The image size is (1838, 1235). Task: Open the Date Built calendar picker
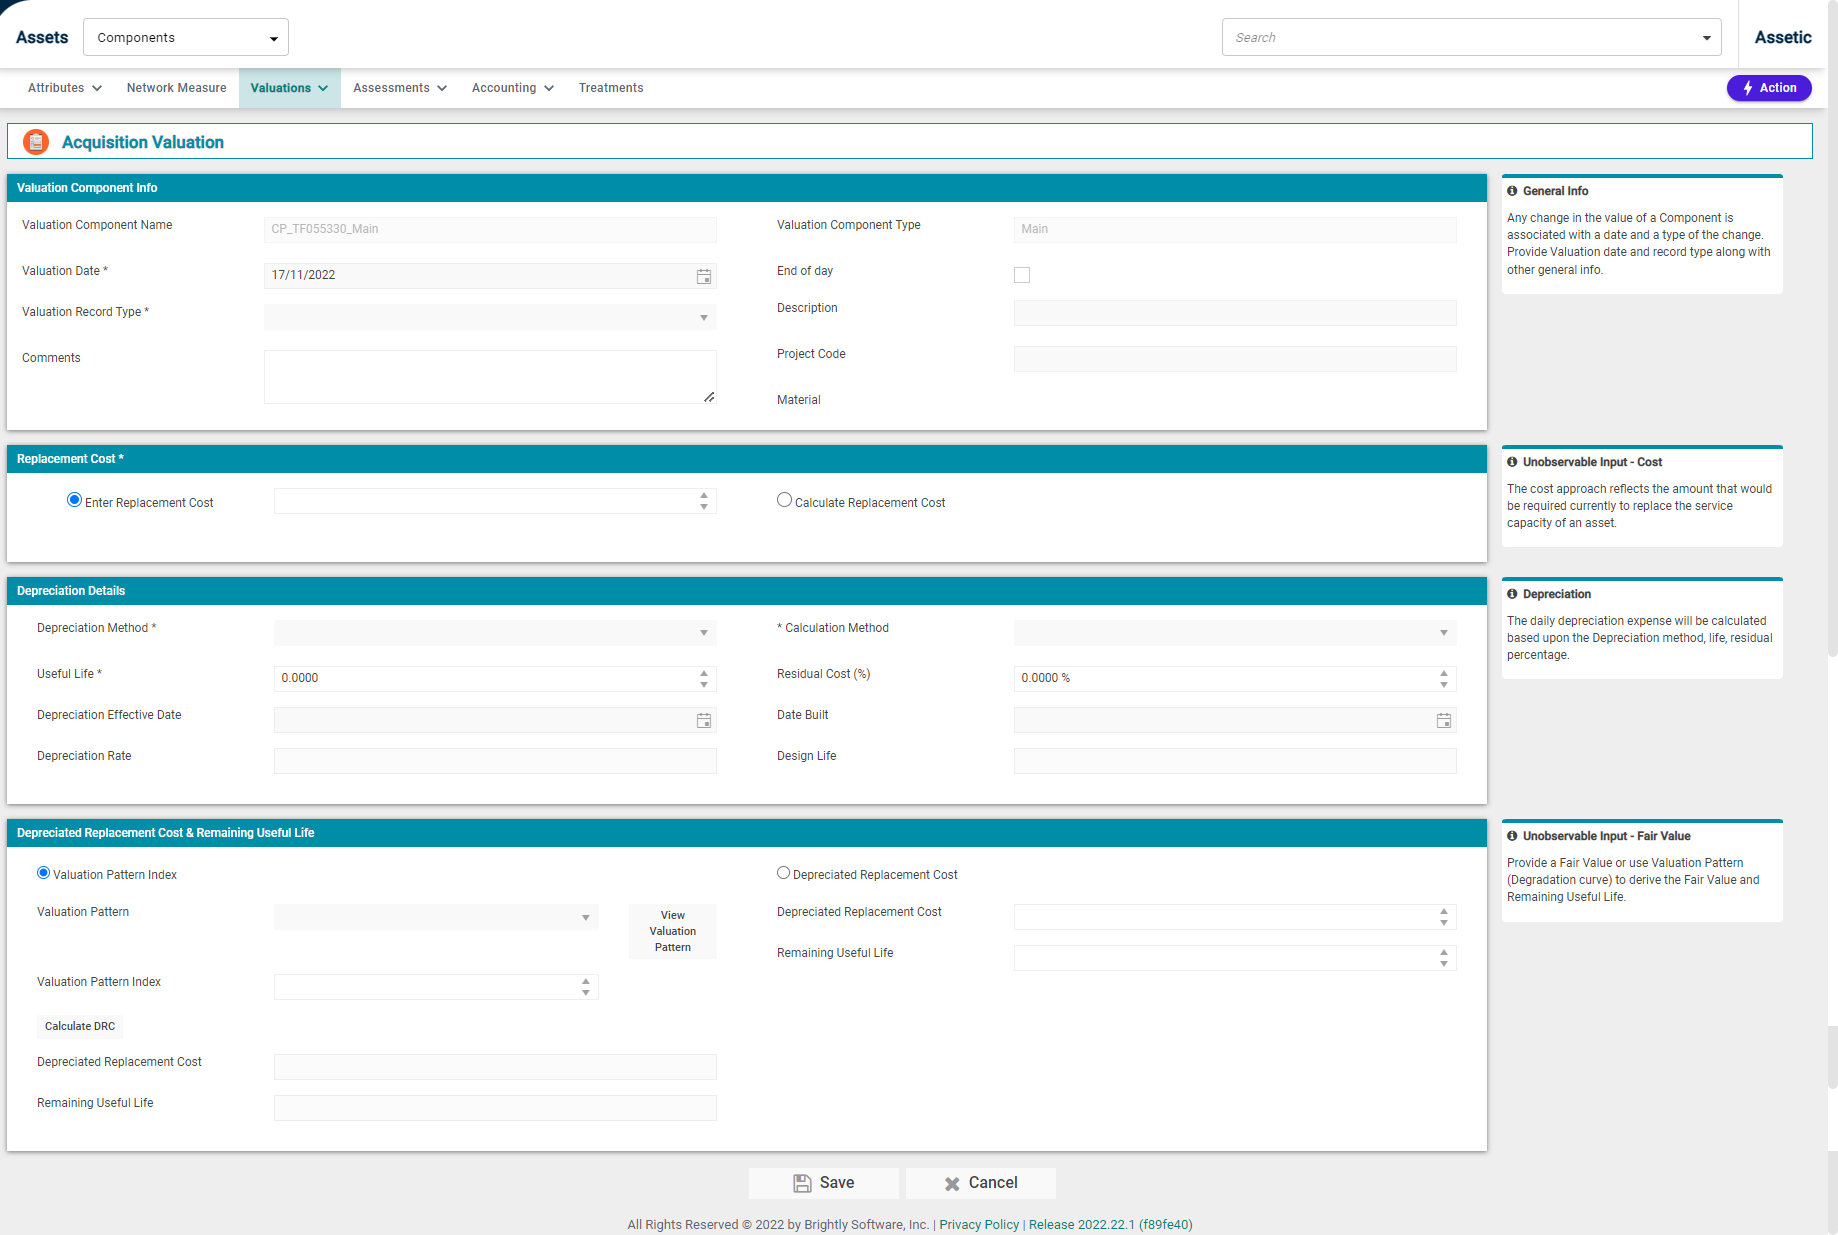pos(1443,721)
